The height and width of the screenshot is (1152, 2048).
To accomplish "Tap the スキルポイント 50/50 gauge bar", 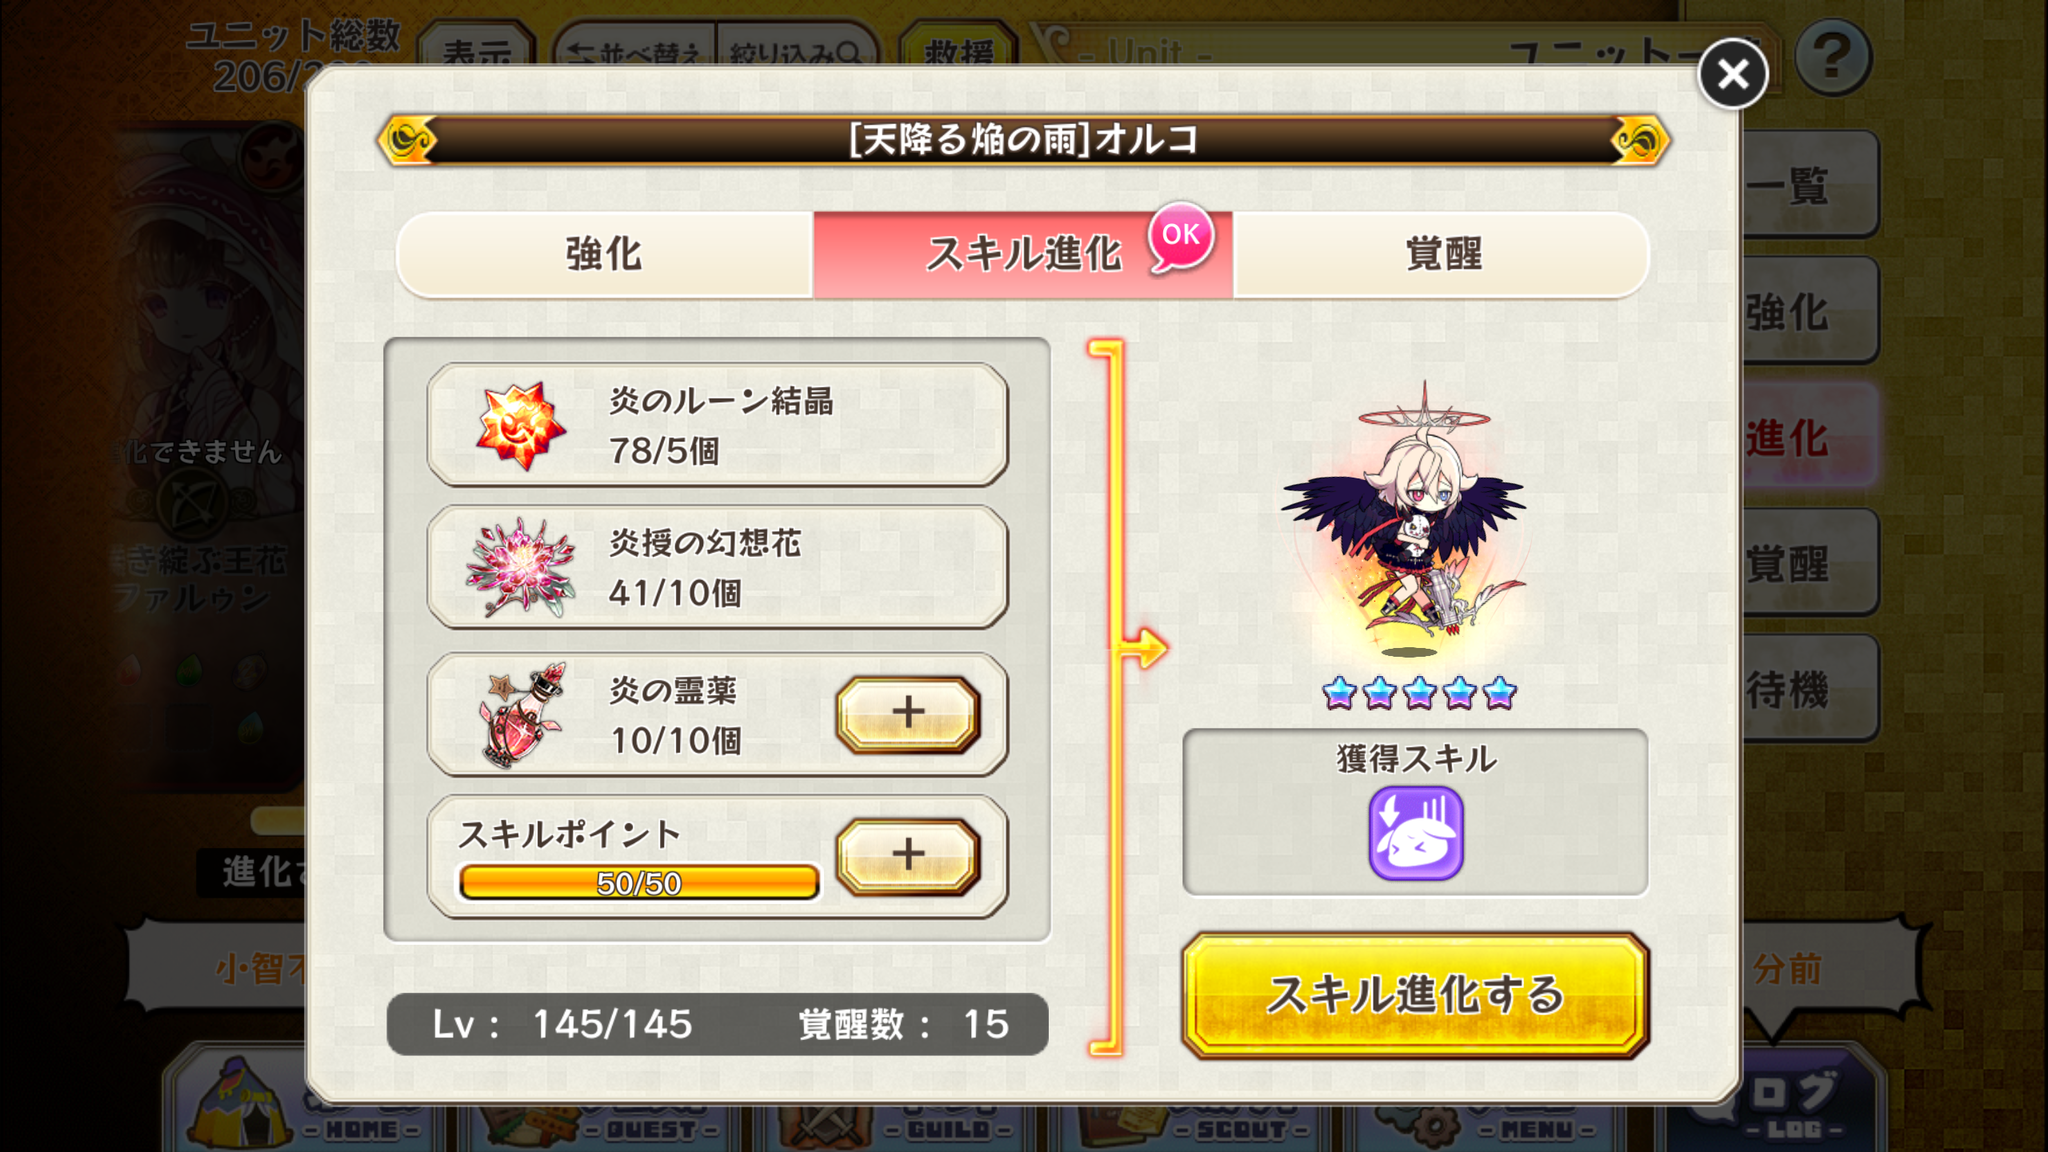I will pyautogui.click(x=639, y=883).
